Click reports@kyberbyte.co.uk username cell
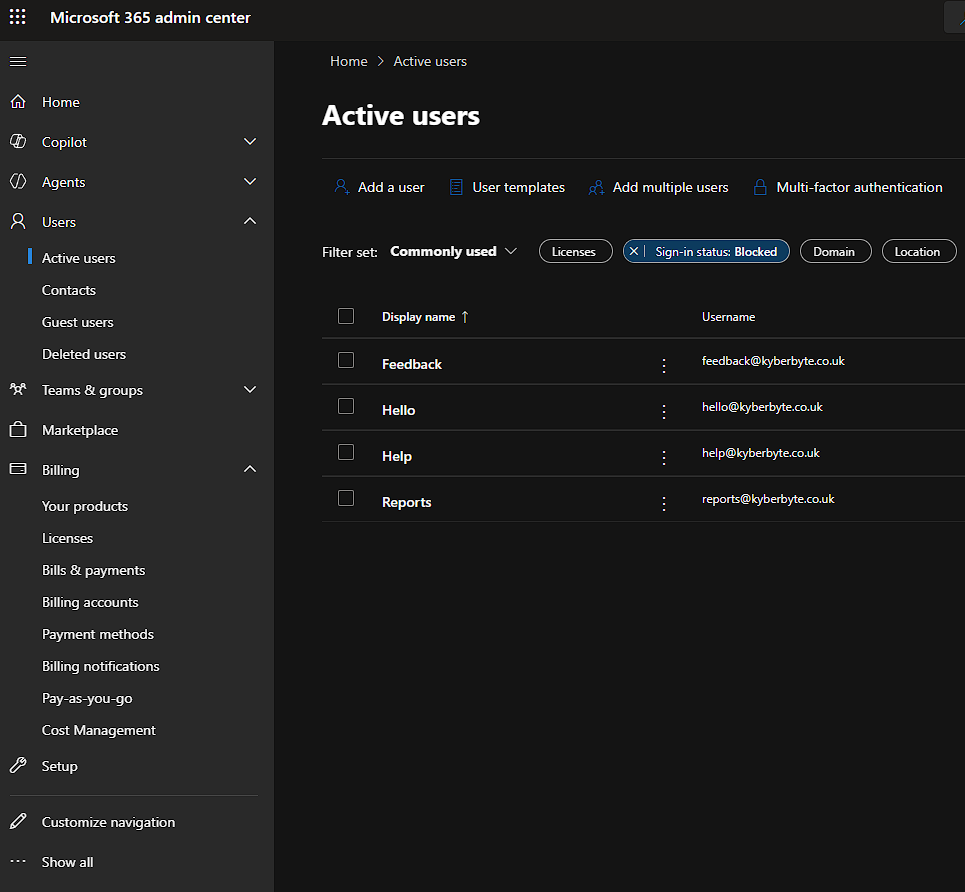The width and height of the screenshot is (965, 892). [768, 499]
